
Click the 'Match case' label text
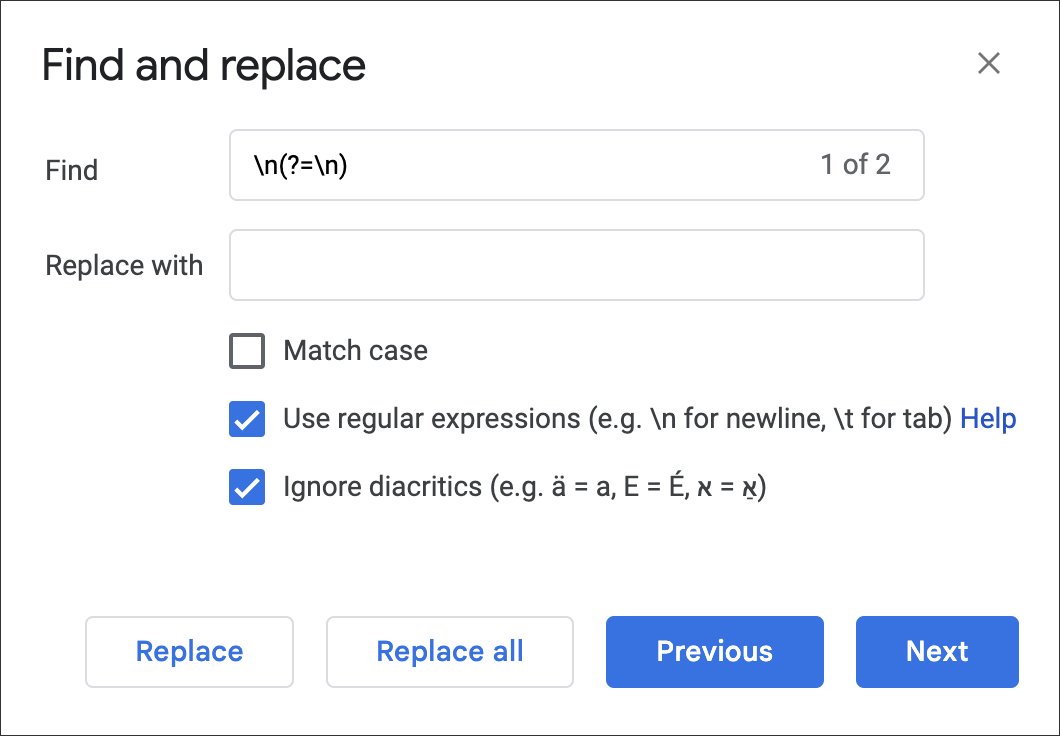point(355,351)
